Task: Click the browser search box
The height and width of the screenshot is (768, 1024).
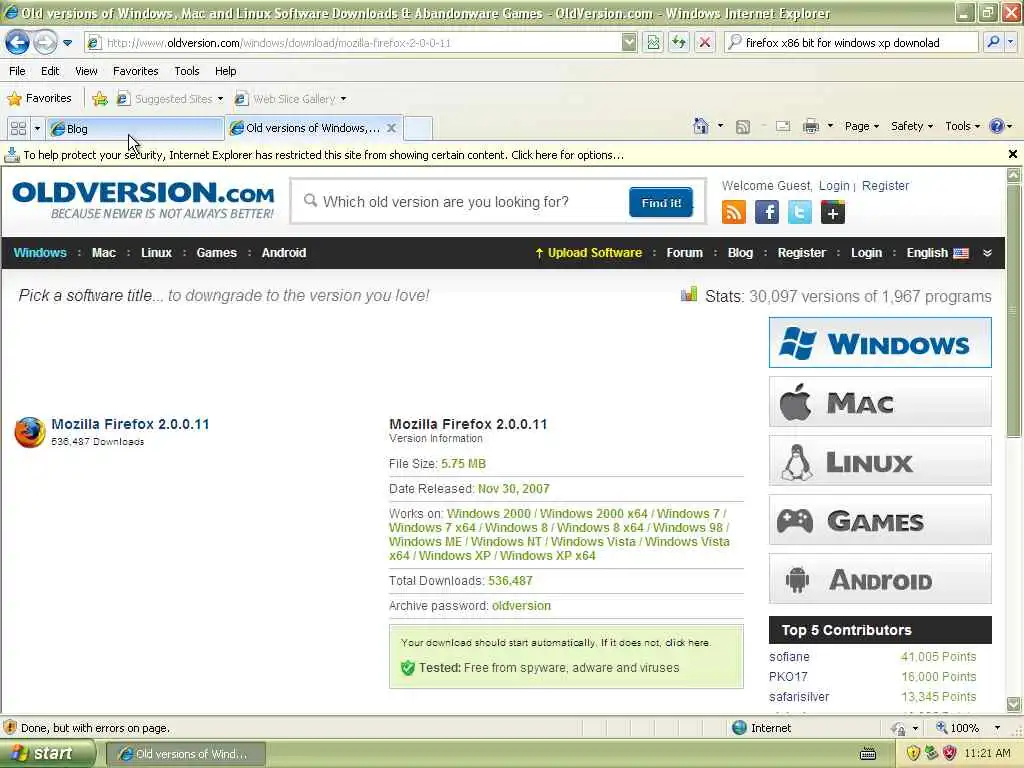Action: [852, 43]
